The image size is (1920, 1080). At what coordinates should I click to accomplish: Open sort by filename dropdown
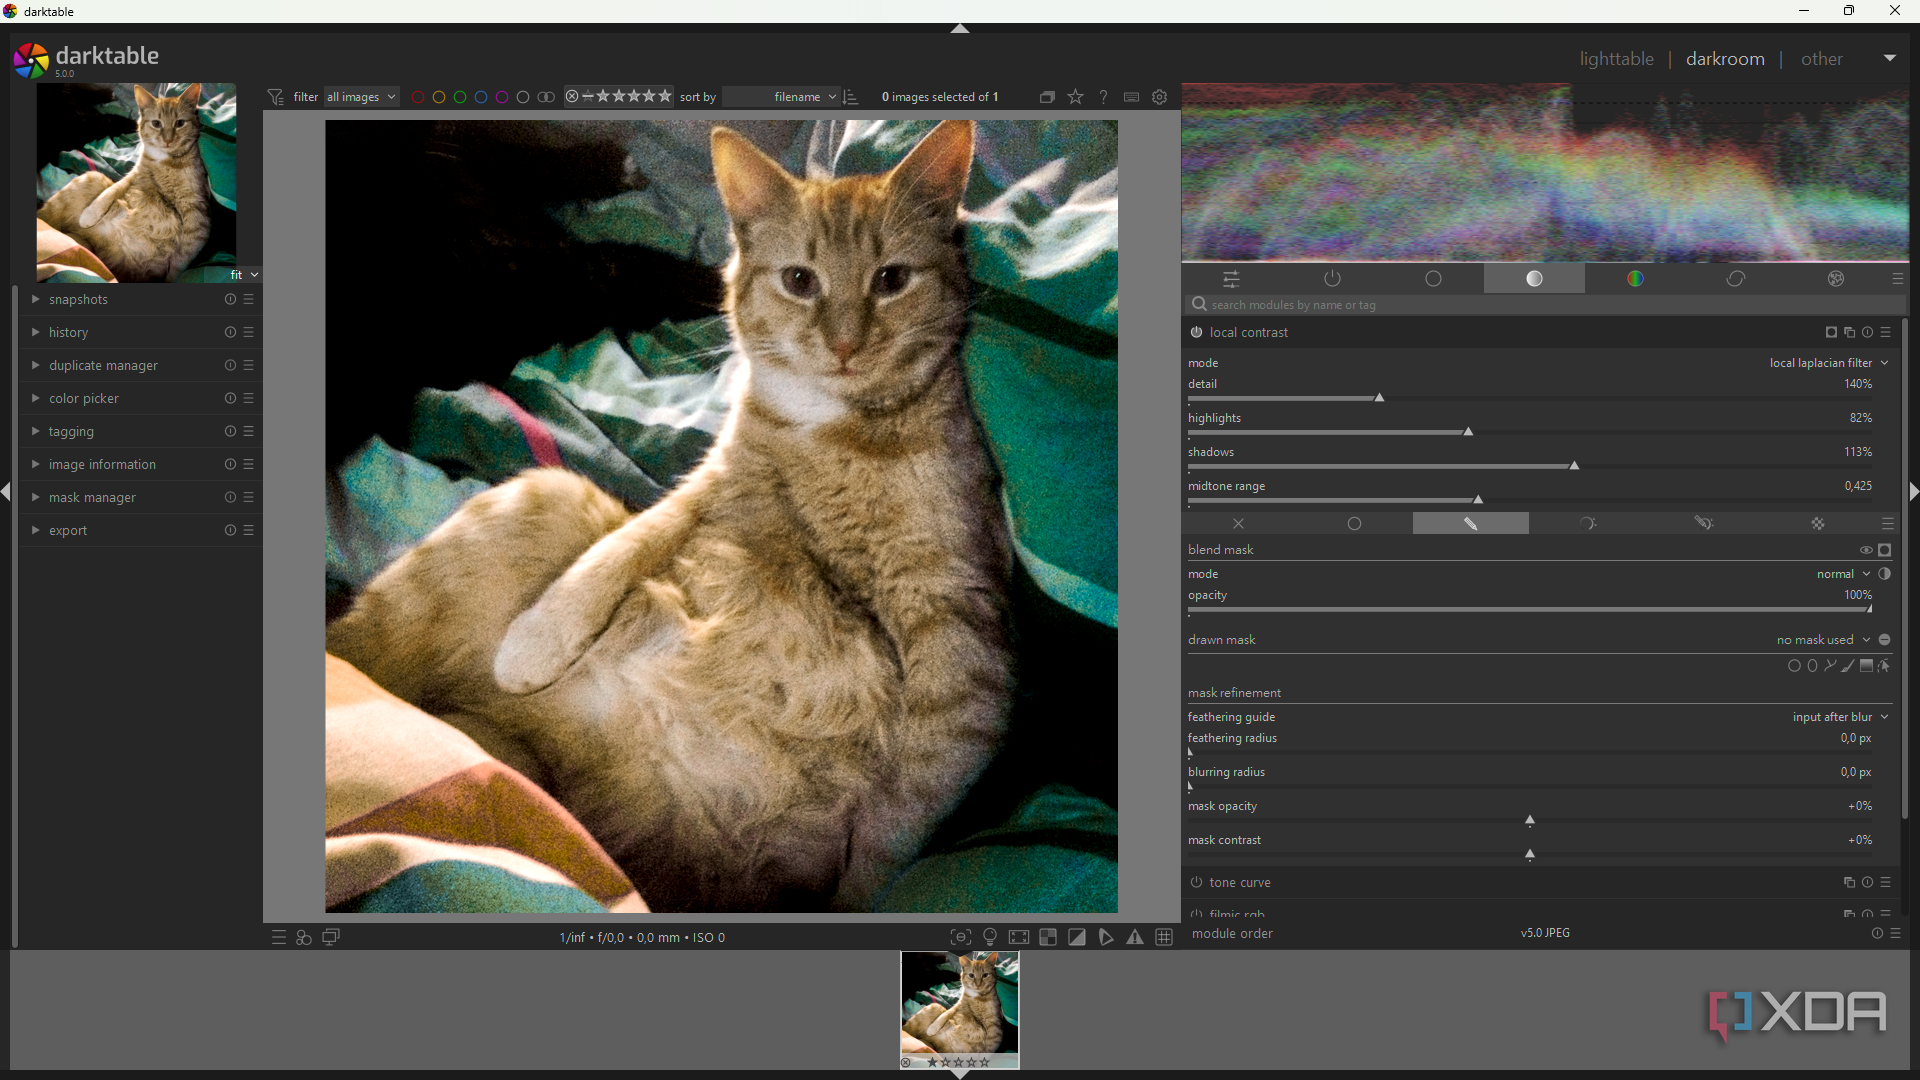pyautogui.click(x=781, y=97)
